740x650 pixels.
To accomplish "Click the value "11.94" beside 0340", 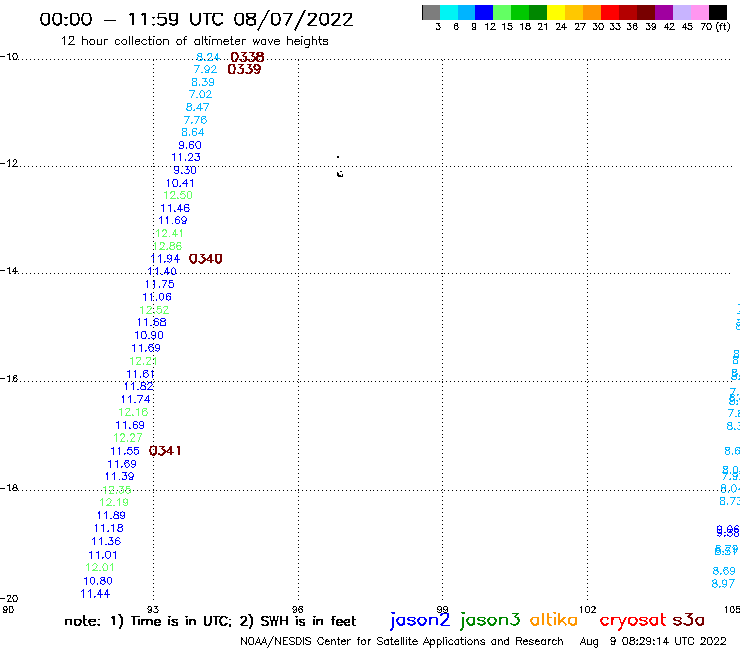I will point(165,259).
